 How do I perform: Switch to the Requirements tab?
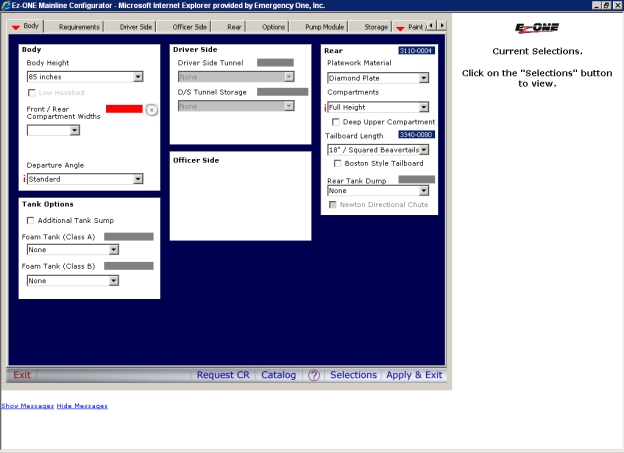click(x=79, y=27)
